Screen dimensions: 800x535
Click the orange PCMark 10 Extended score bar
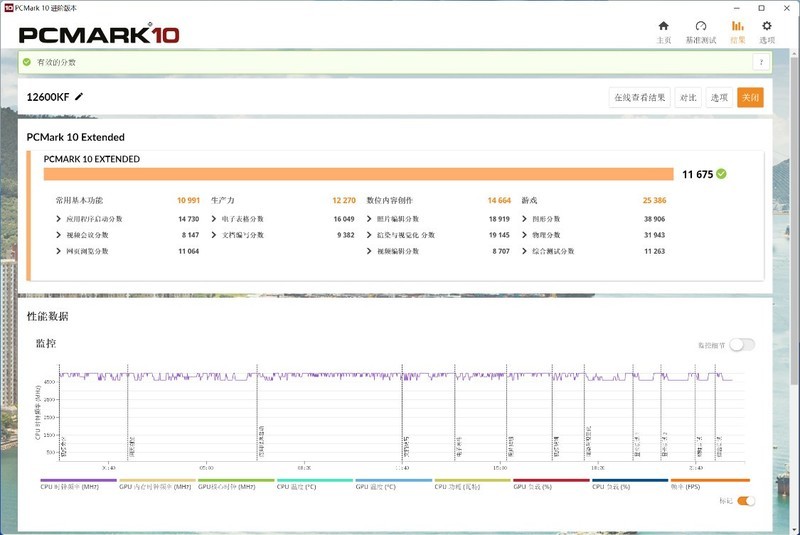click(x=359, y=174)
